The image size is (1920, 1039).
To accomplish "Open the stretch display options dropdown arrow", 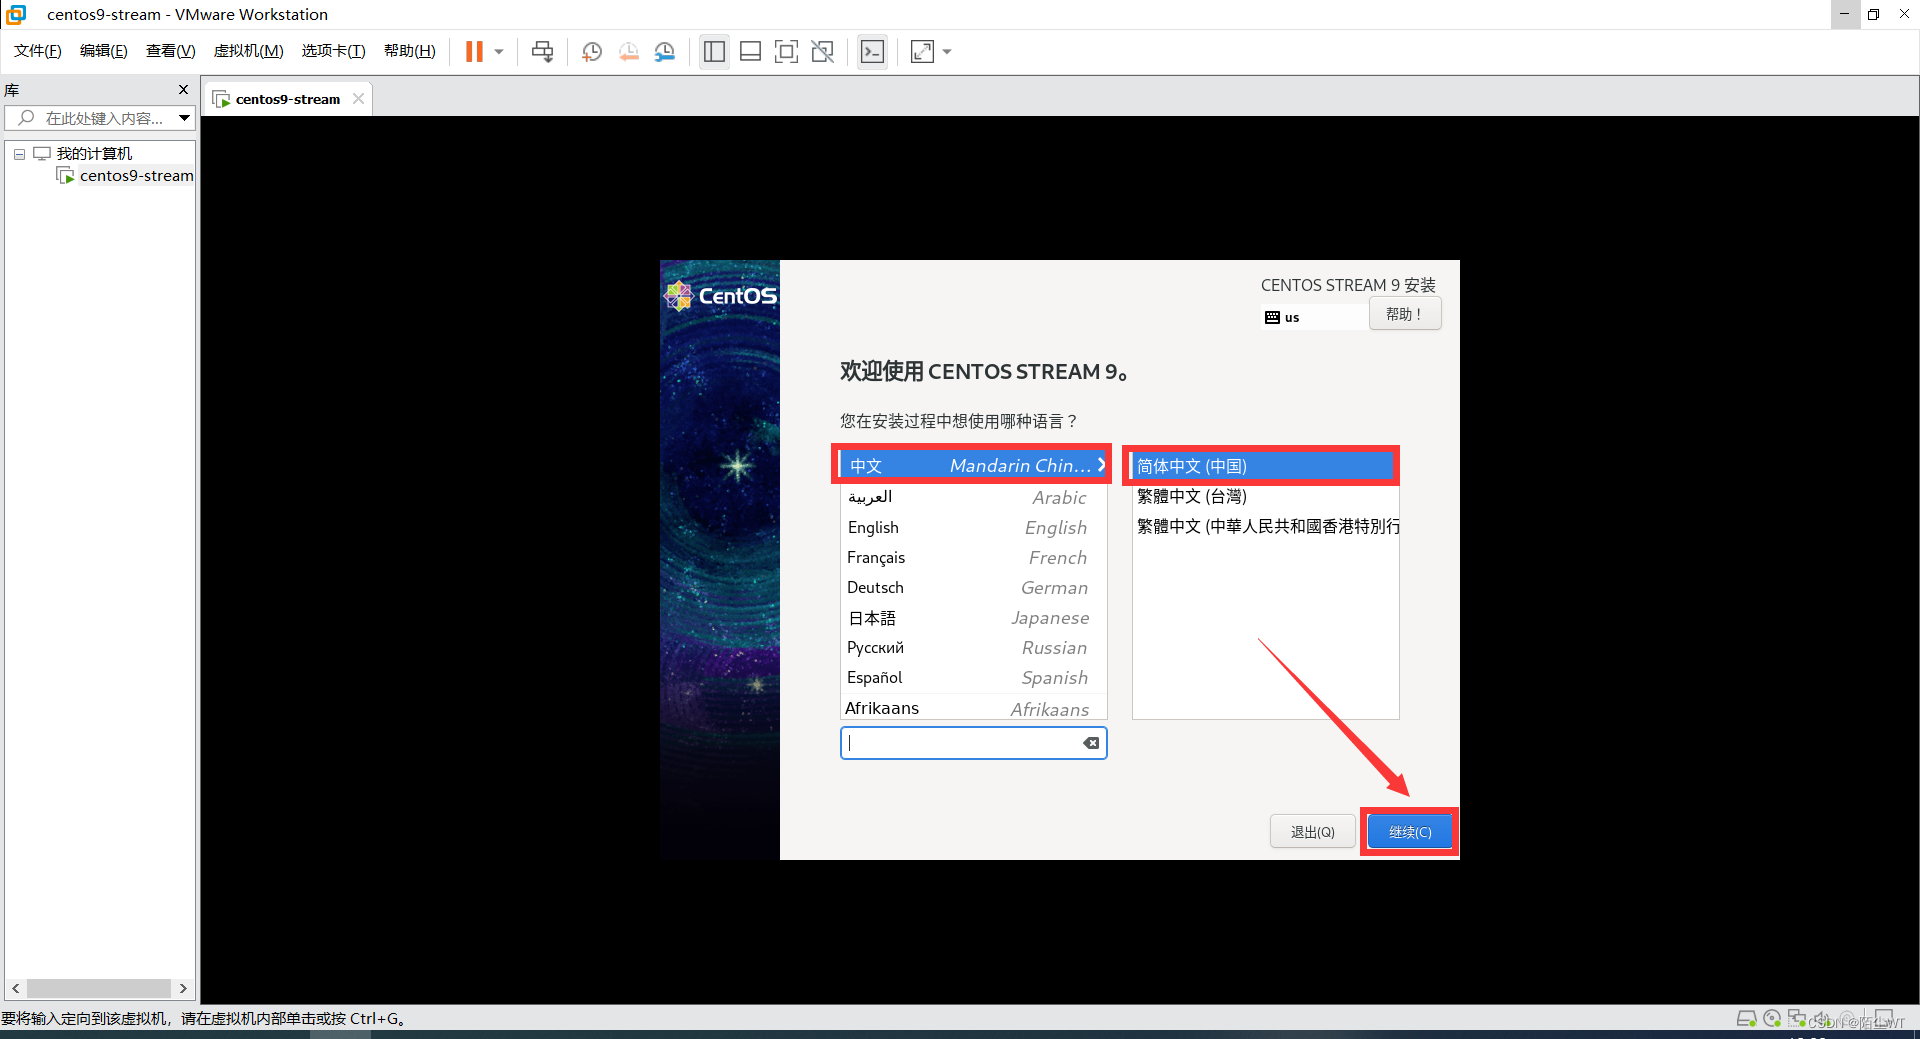I will 947,52.
